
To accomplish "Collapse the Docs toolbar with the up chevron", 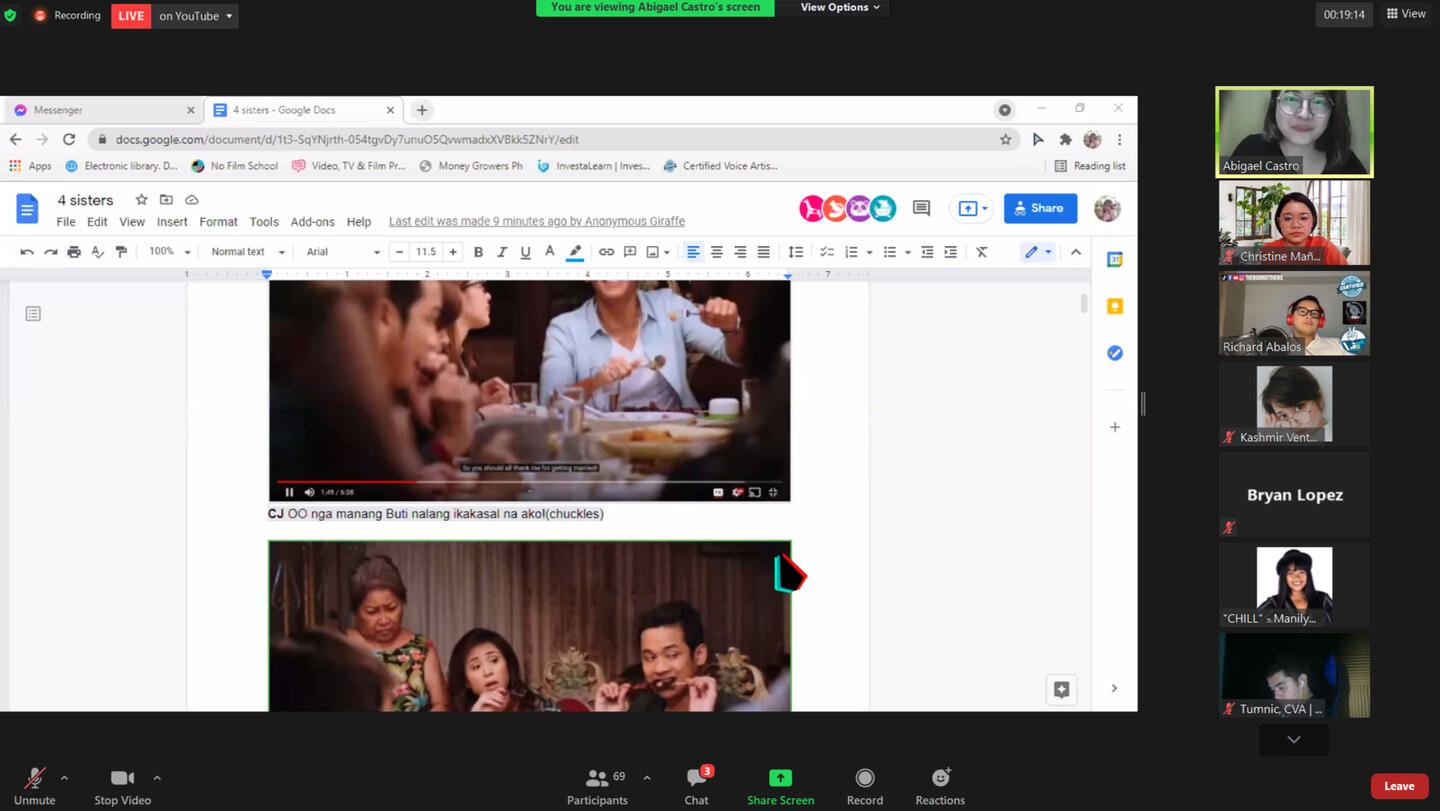I will [1076, 252].
